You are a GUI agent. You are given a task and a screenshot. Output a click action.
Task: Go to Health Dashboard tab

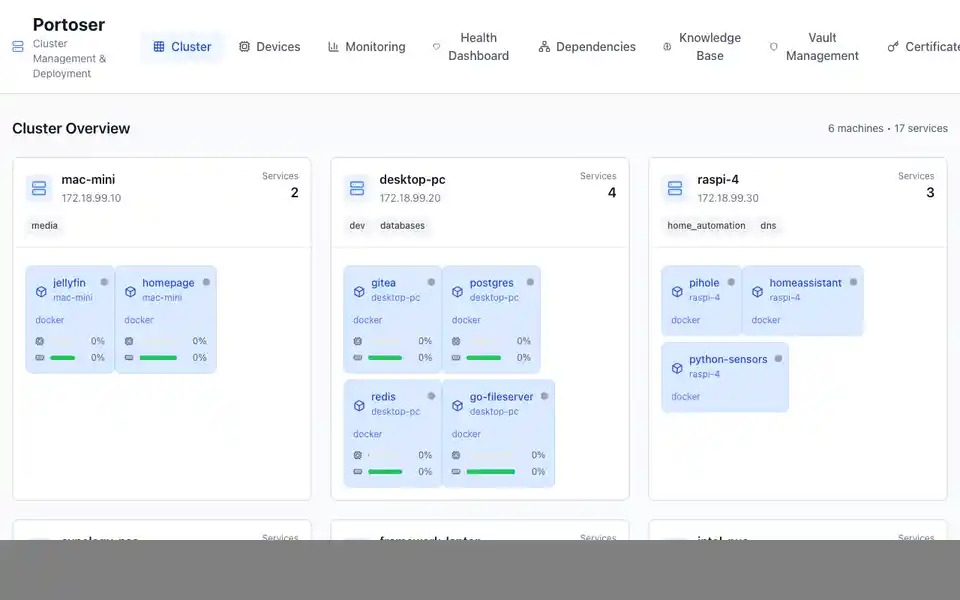(x=471, y=47)
